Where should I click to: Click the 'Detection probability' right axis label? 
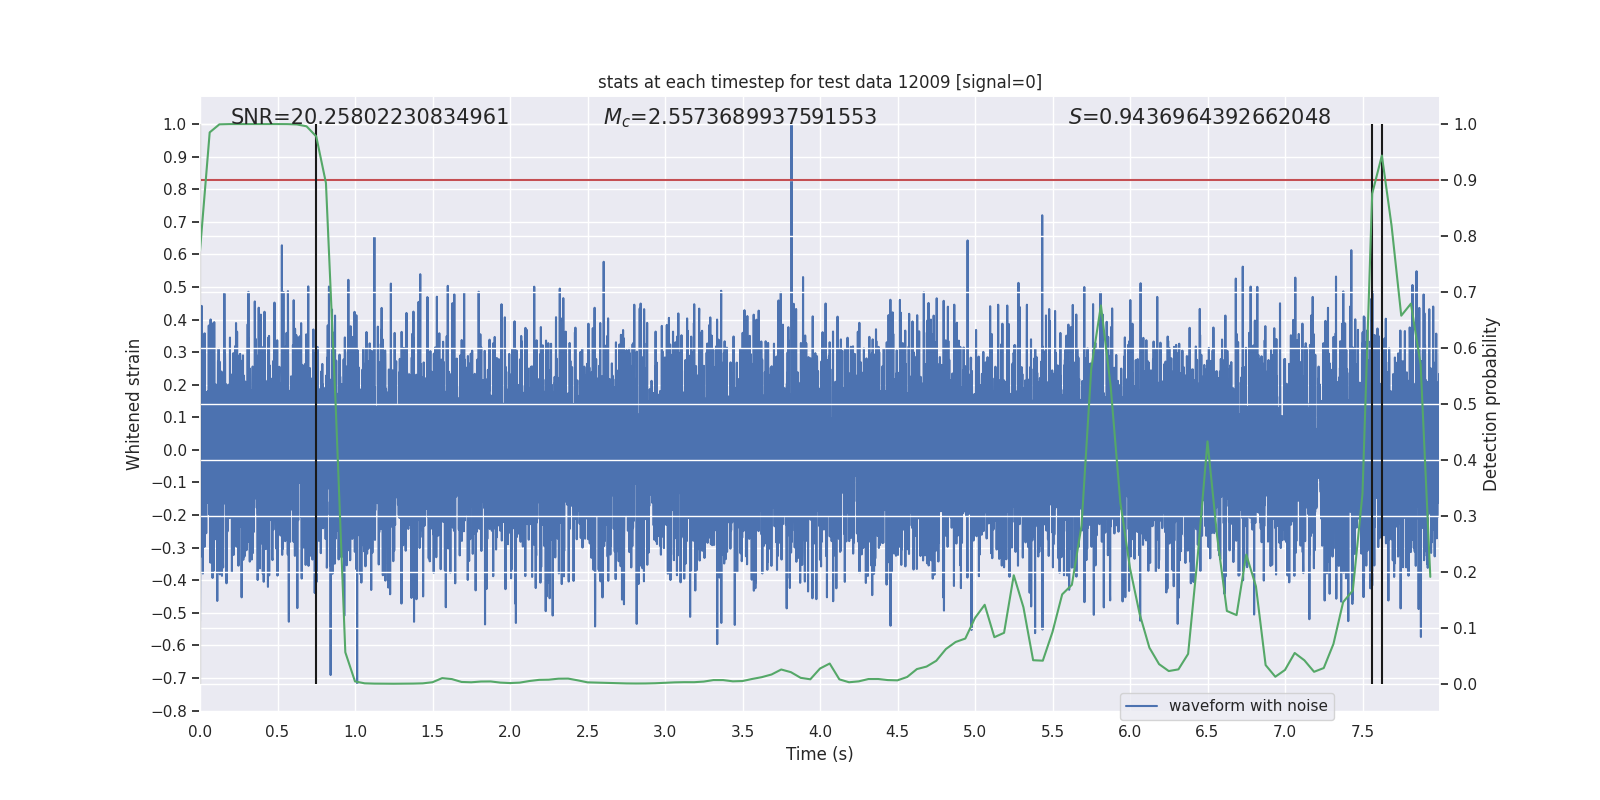1490,404
